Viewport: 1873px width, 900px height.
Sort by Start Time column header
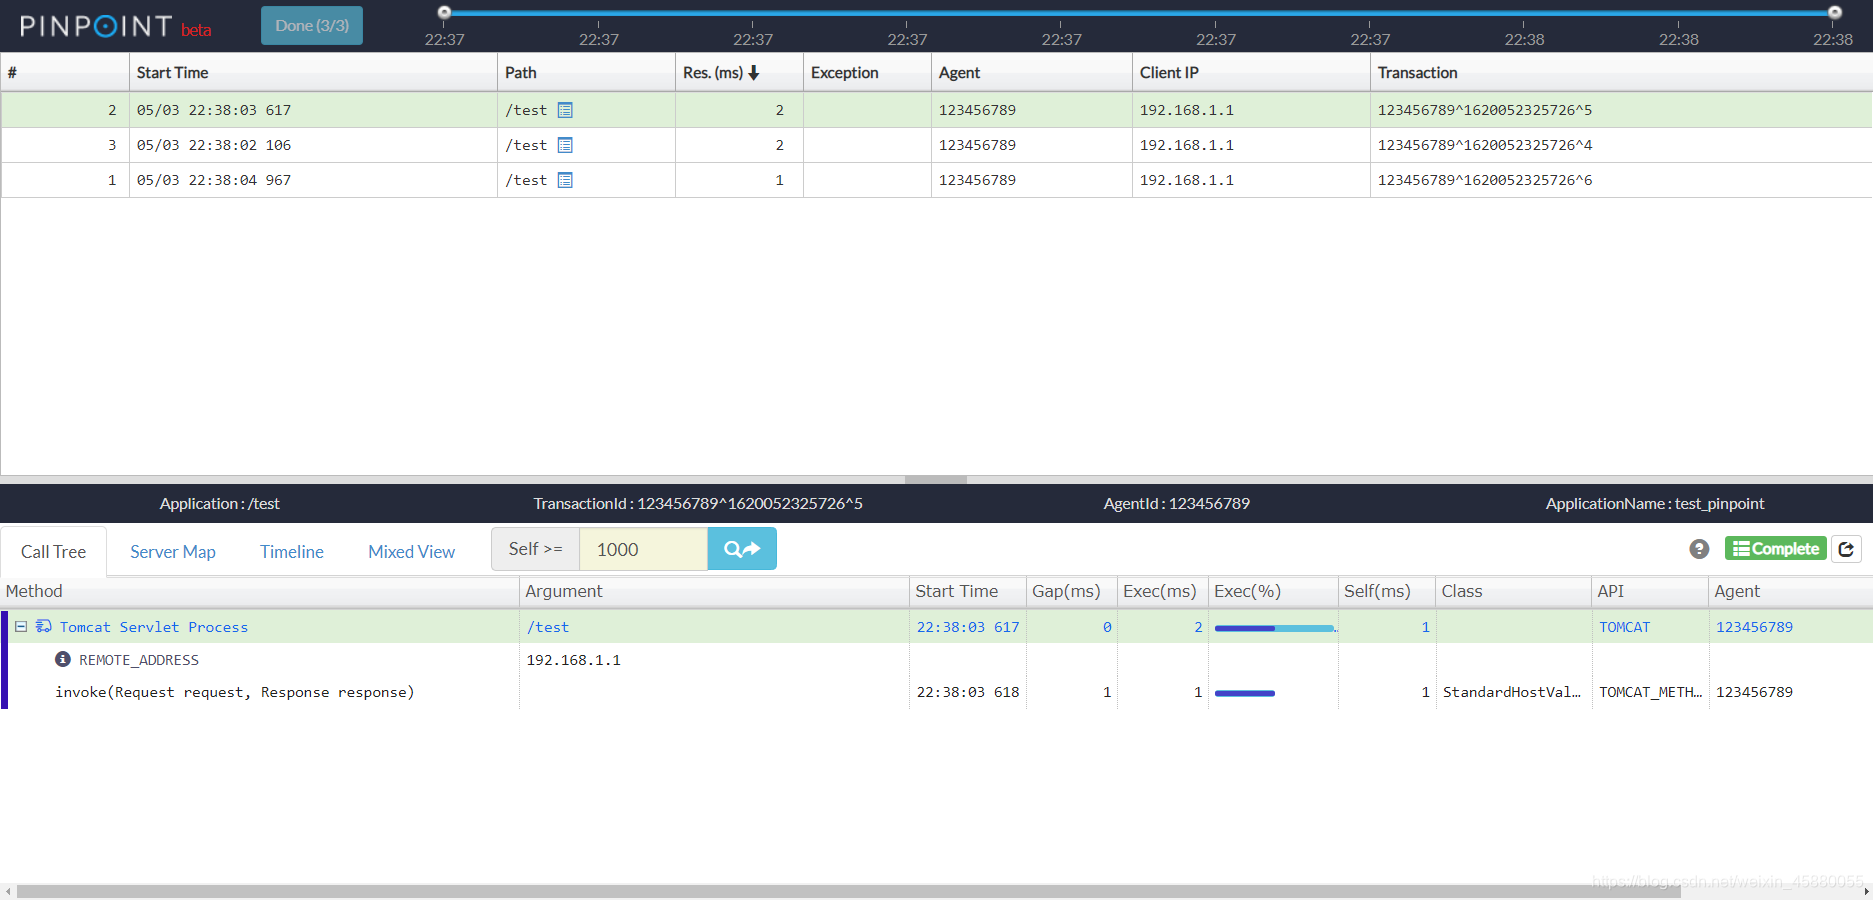tap(313, 73)
